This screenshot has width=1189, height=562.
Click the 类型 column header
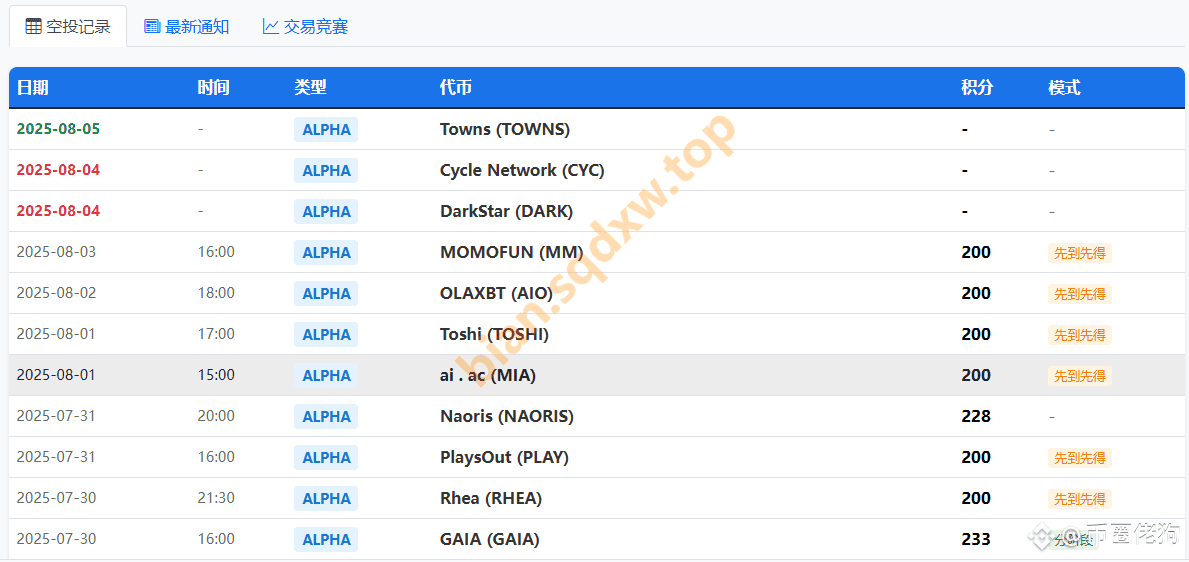tap(310, 88)
